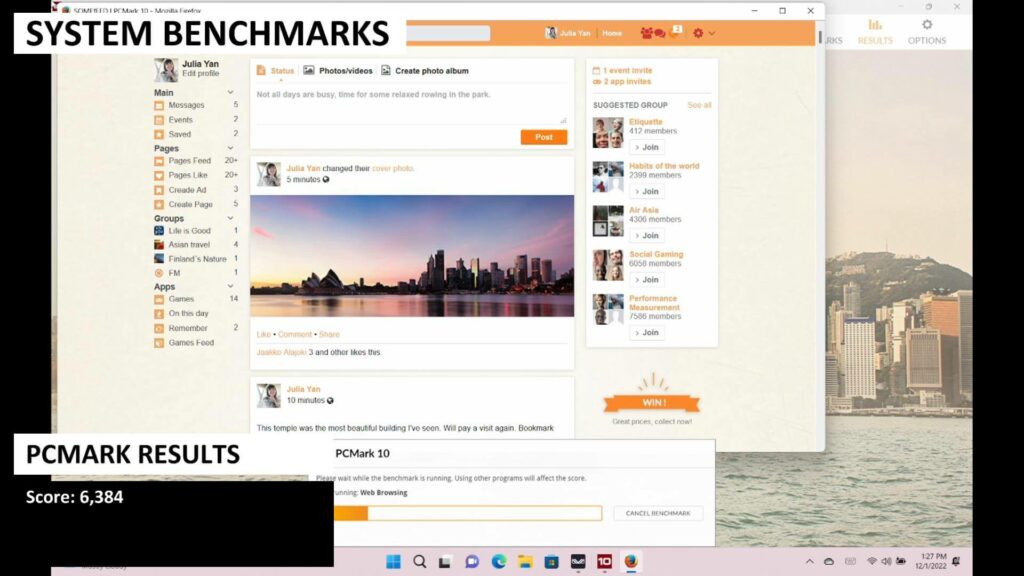Select the Status tab in composer
Screen dimensions: 1024x576
pyautogui.click(x=276, y=71)
